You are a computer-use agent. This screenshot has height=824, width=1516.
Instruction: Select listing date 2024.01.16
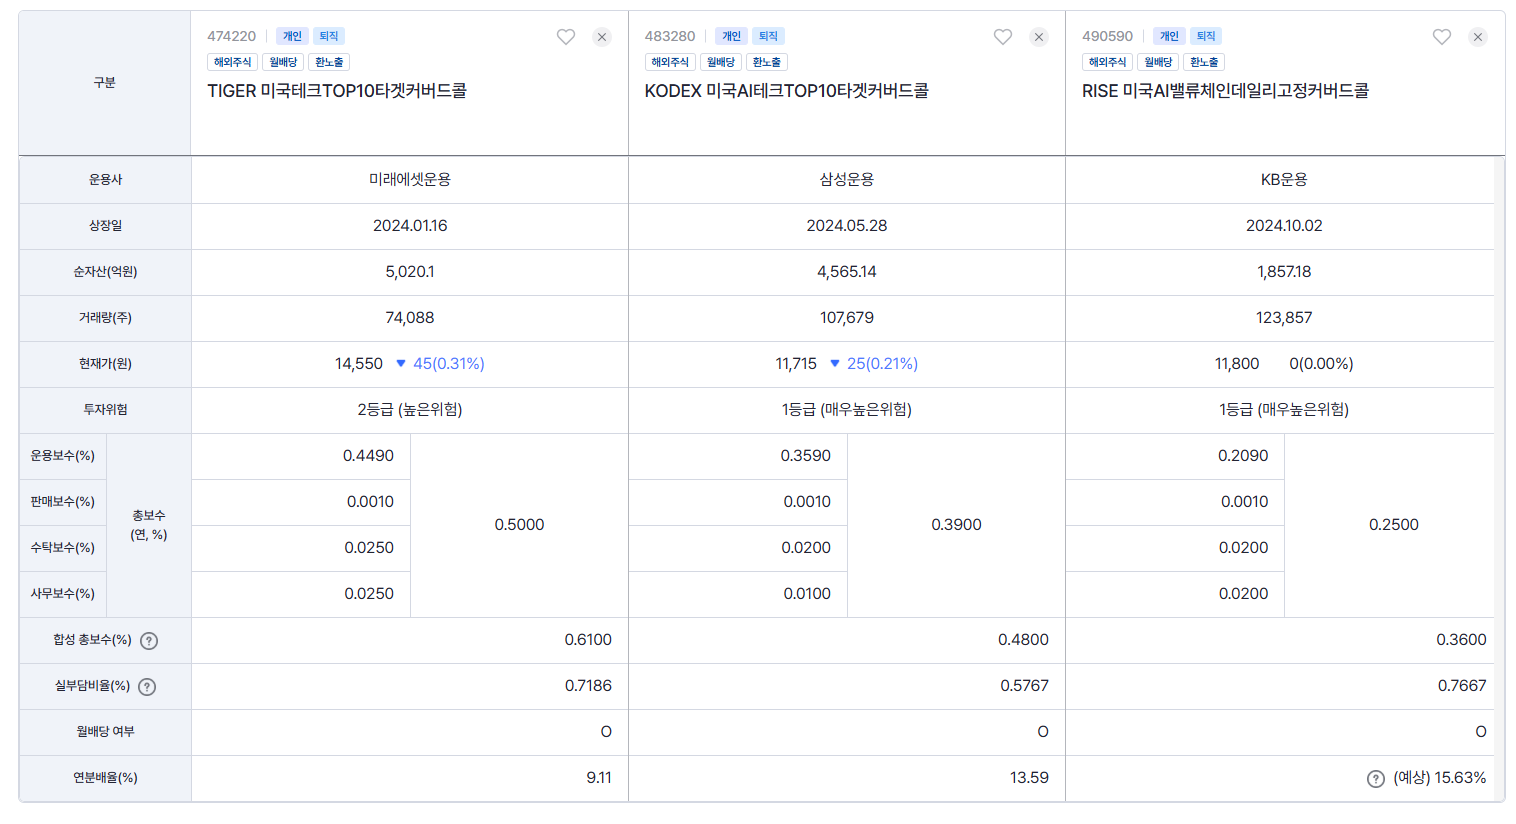tap(410, 226)
